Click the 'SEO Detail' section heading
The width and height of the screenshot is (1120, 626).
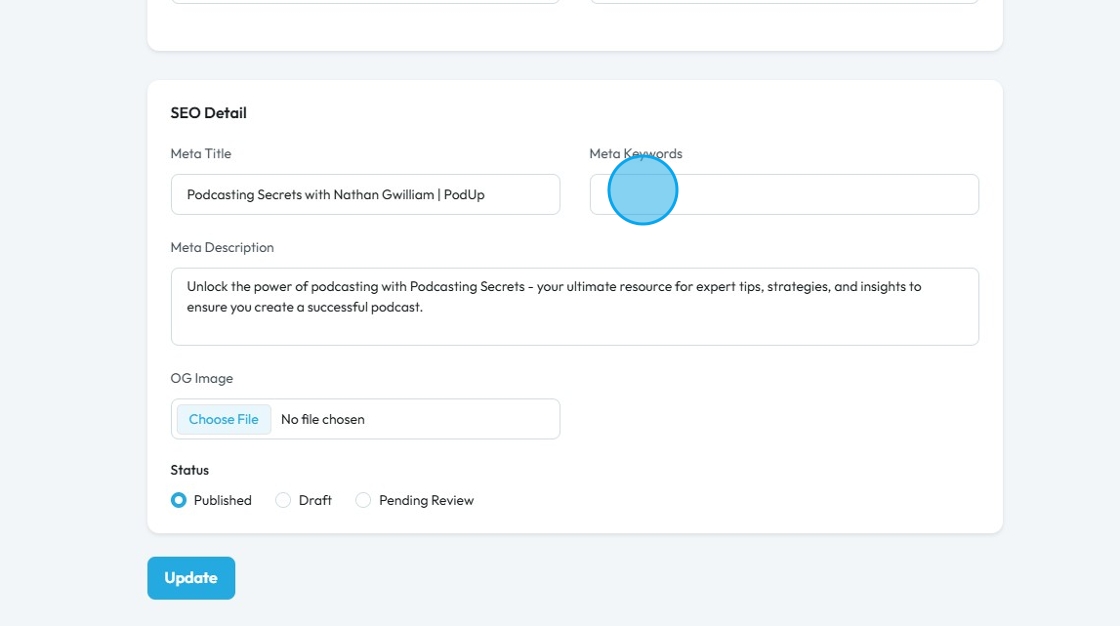(x=209, y=113)
